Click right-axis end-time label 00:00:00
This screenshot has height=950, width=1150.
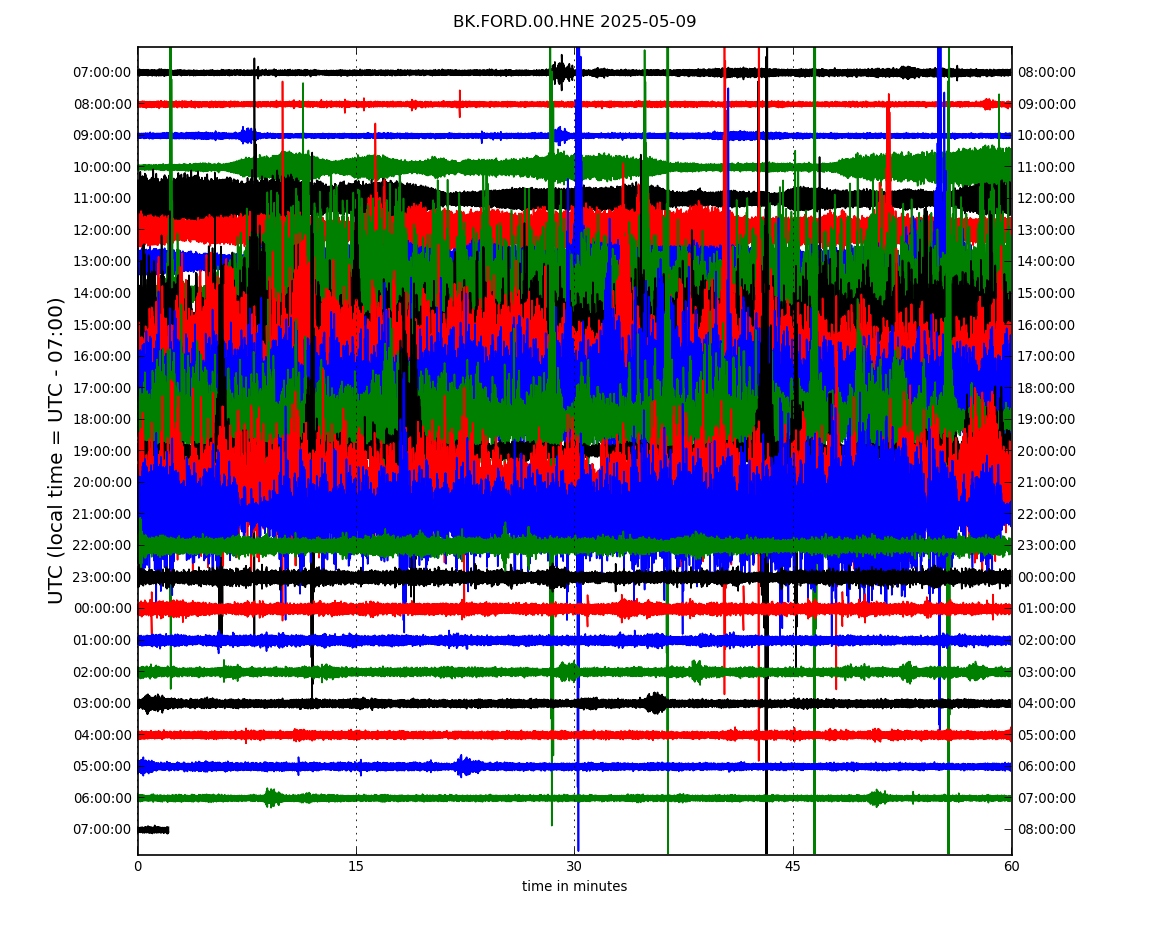pyautogui.click(x=1047, y=577)
